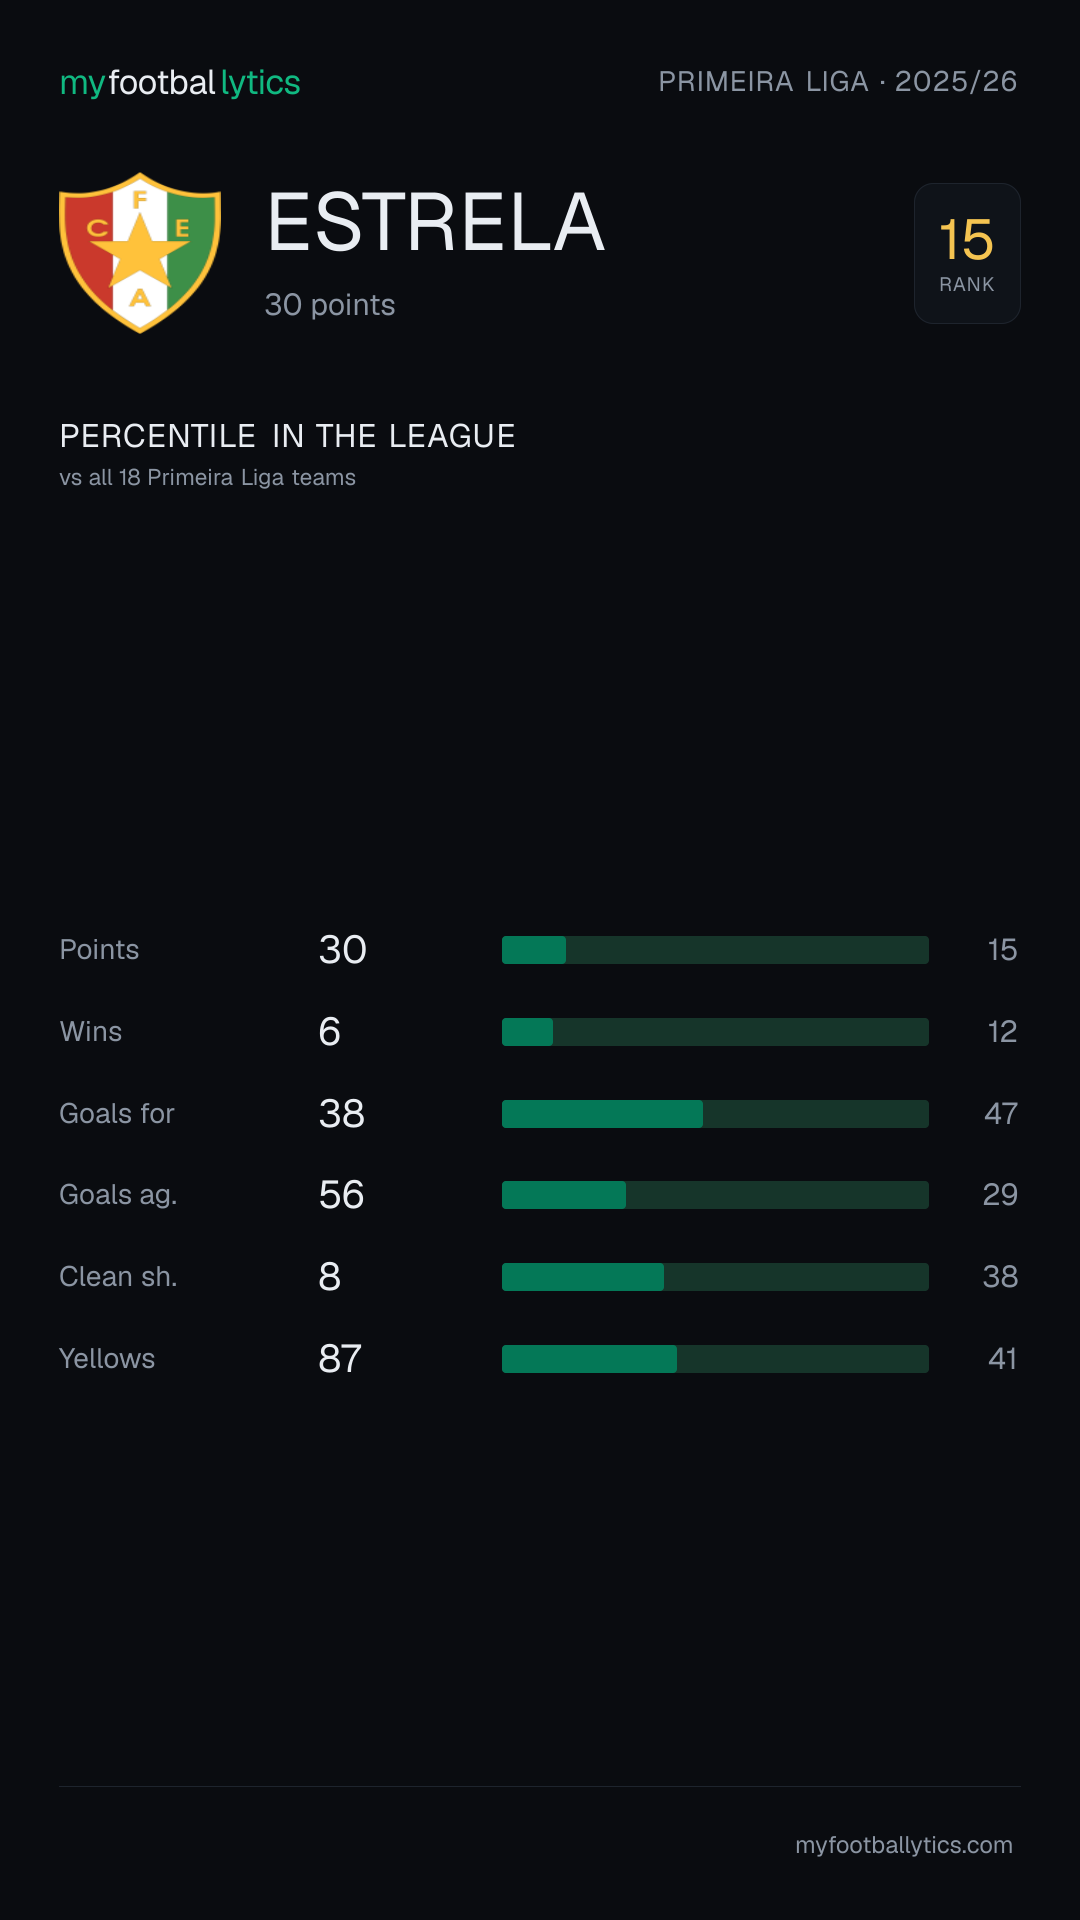Image resolution: width=1080 pixels, height=1920 pixels.
Task: Select the Clean sh. stat label
Action: [x=118, y=1277]
